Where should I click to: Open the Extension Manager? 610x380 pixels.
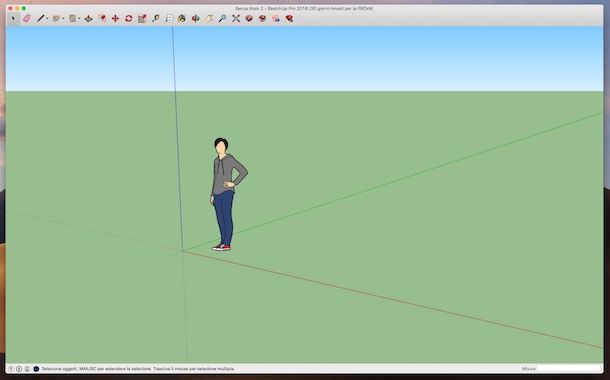(x=289, y=18)
